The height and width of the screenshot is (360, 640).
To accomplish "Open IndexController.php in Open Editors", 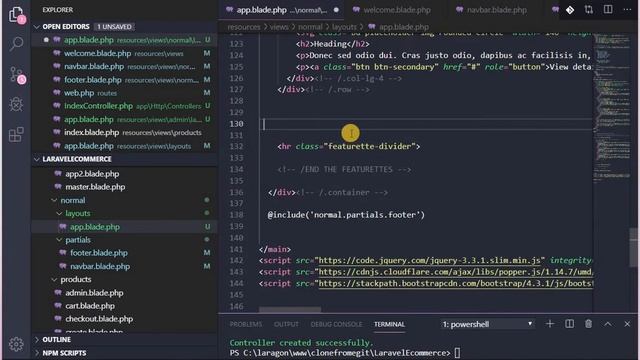I will (124, 106).
